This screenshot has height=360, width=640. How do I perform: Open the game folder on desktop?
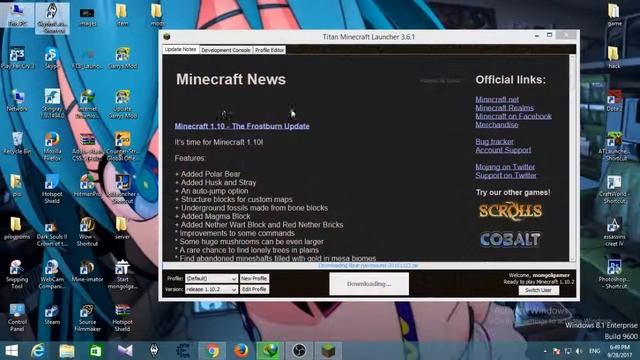point(614,15)
